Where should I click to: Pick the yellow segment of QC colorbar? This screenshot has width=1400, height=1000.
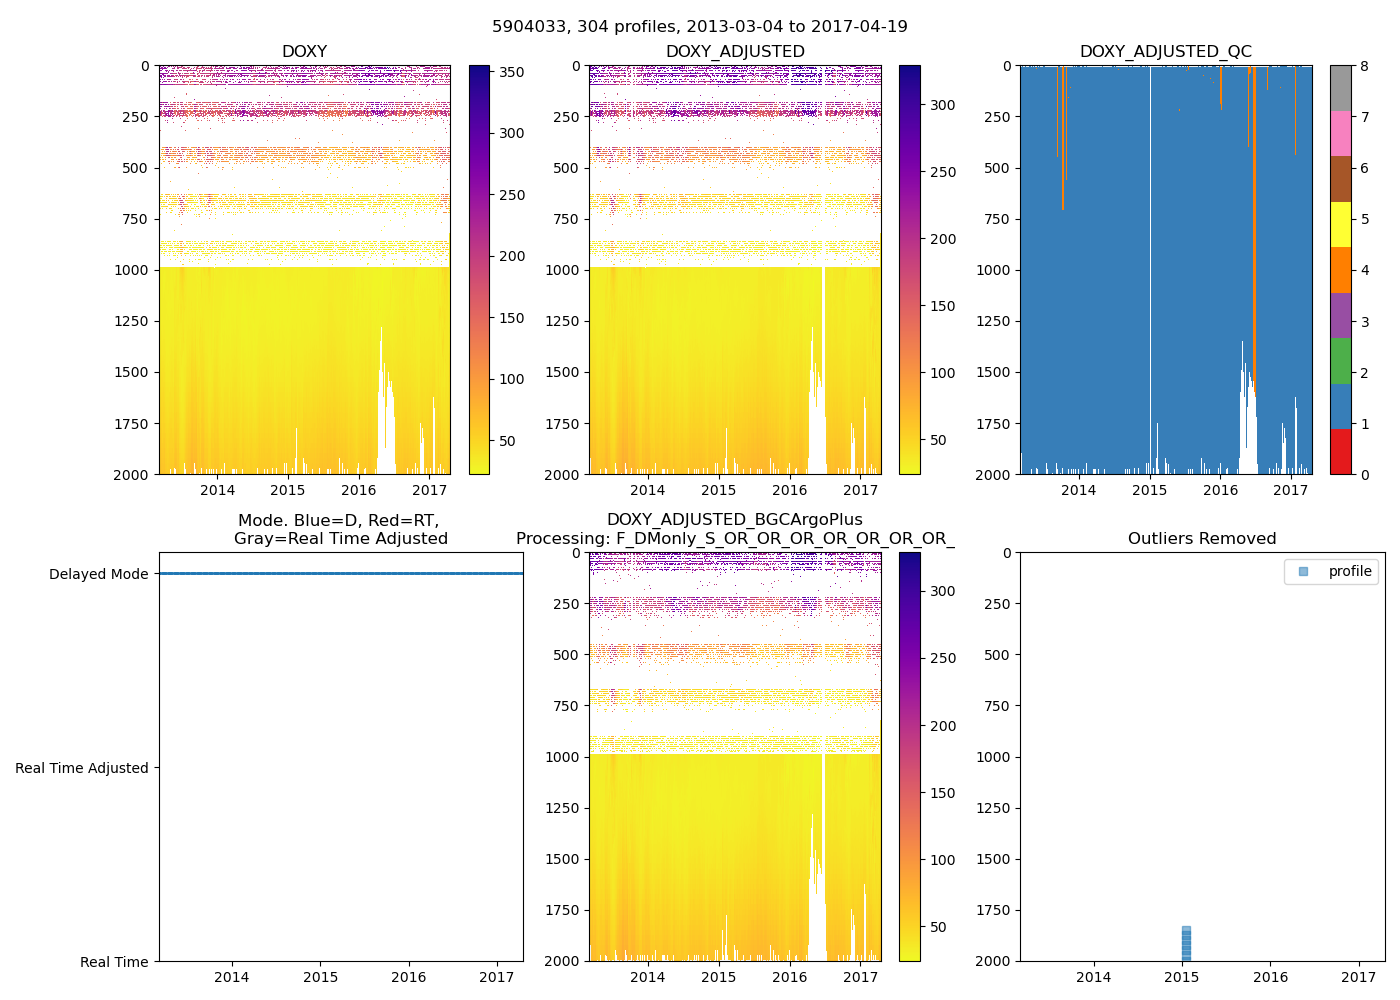1340,224
